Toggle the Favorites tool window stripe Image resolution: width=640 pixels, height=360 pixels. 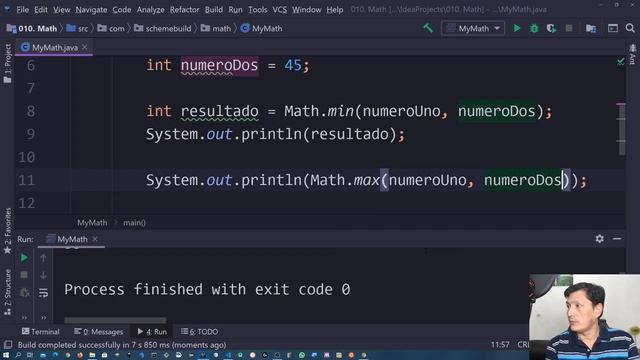click(7, 231)
